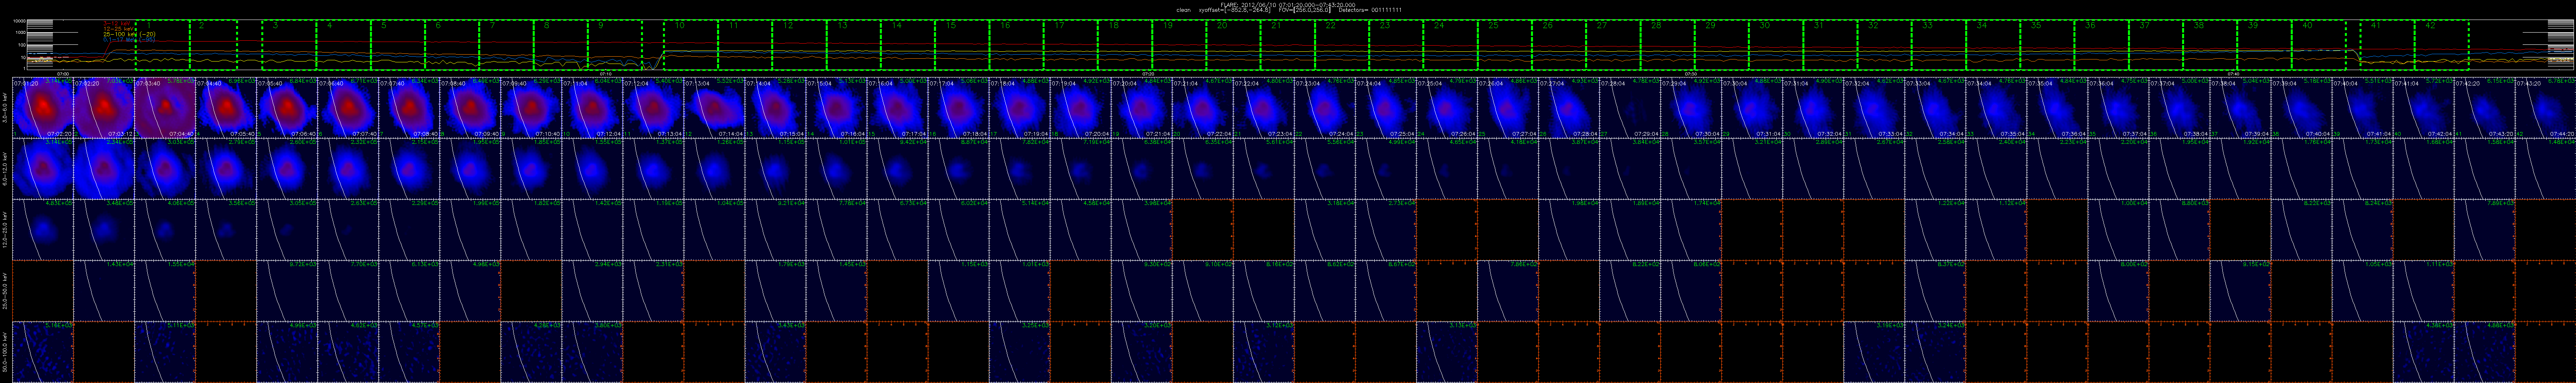
Task: Open the 3.0-6.0 keV image starting 07:40:04
Action: (x=2362, y=107)
